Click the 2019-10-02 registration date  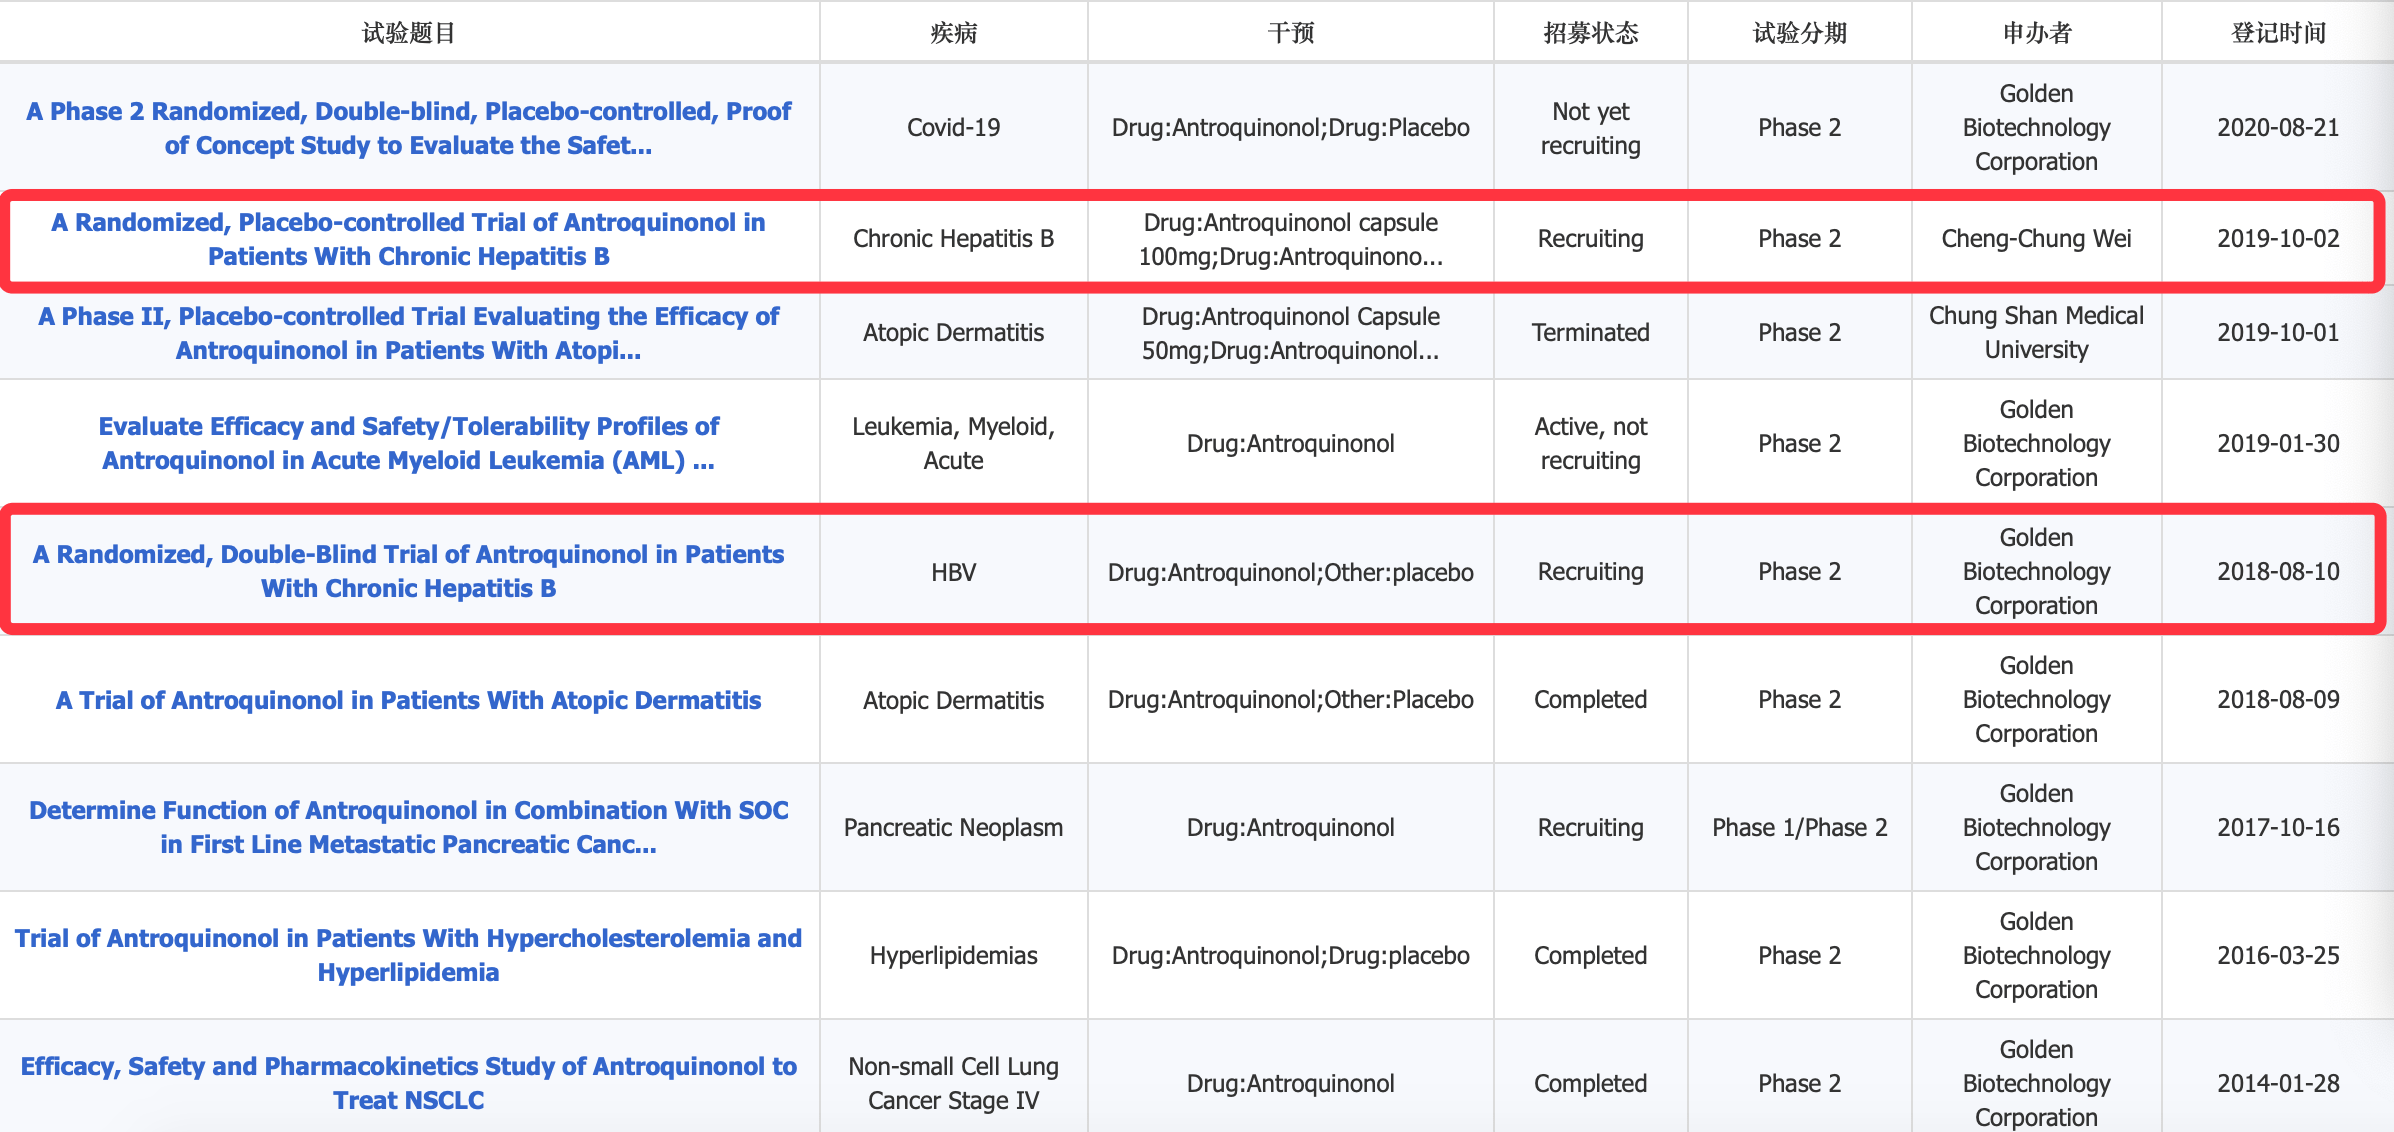point(2278,239)
